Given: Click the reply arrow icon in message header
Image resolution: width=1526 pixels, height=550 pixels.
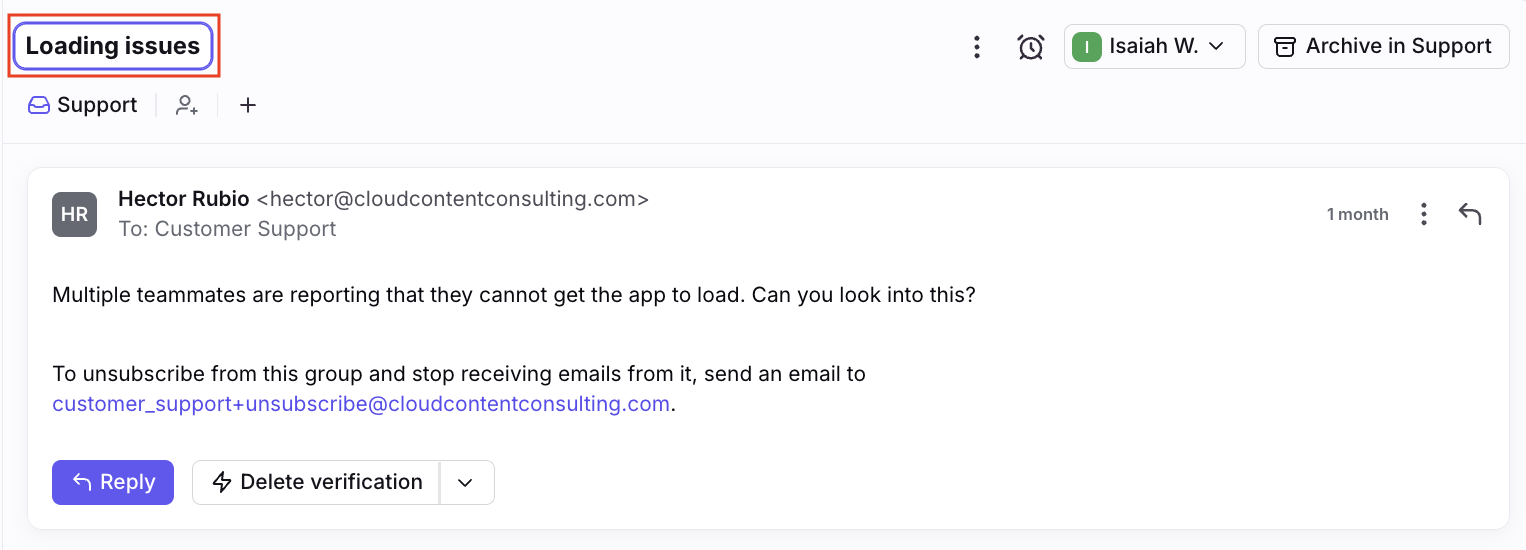Looking at the screenshot, I should 1469,214.
